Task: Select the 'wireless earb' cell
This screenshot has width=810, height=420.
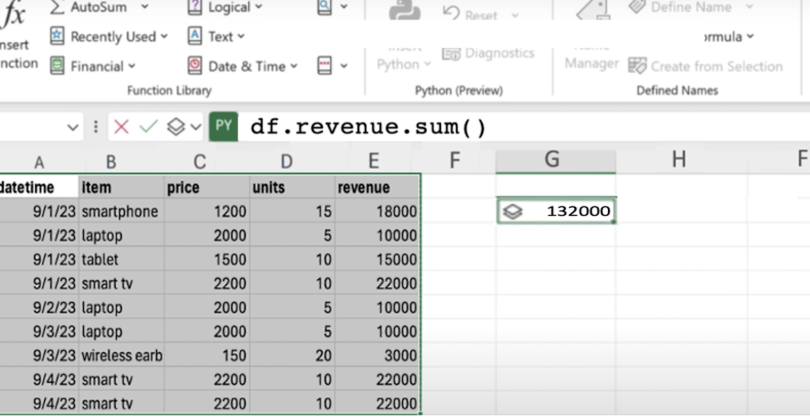Action: coord(122,355)
